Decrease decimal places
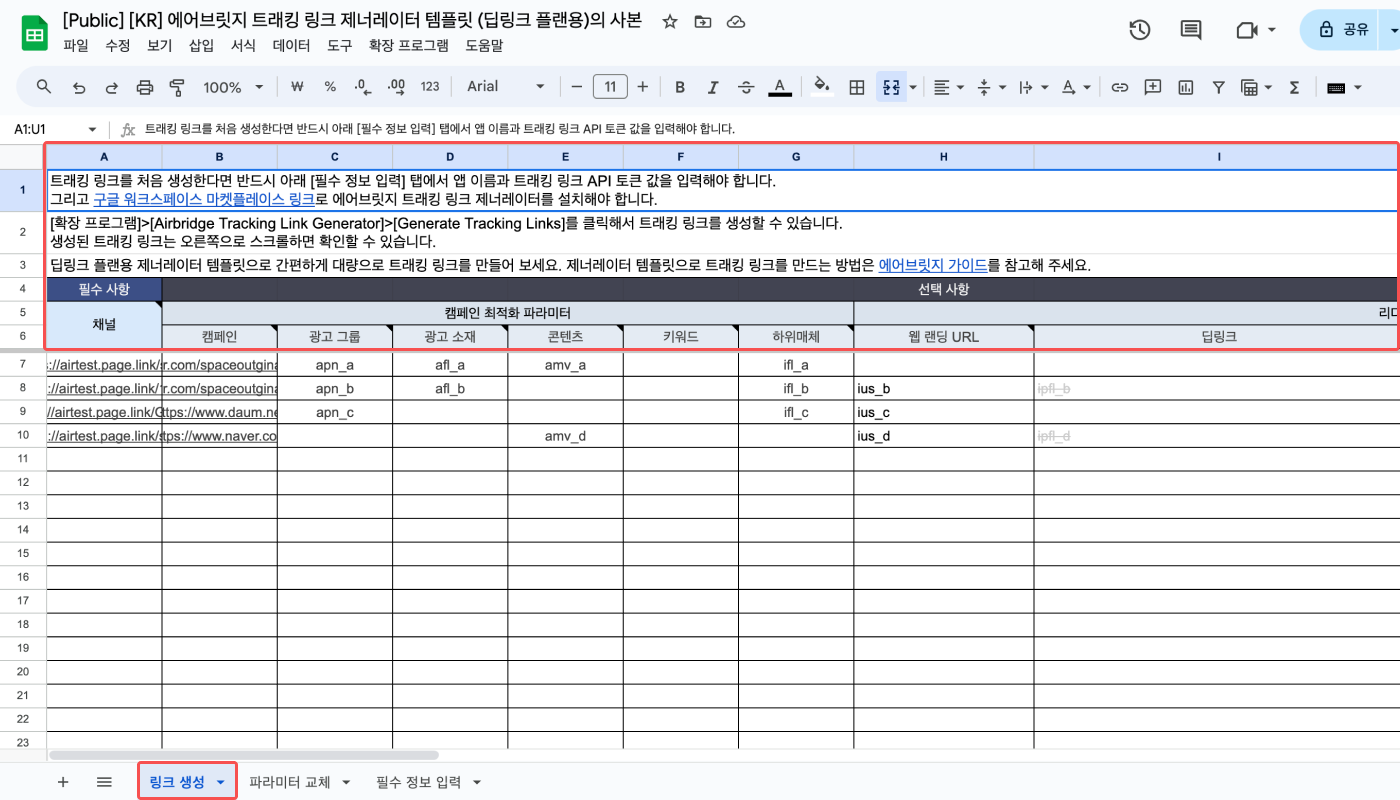 [x=363, y=87]
